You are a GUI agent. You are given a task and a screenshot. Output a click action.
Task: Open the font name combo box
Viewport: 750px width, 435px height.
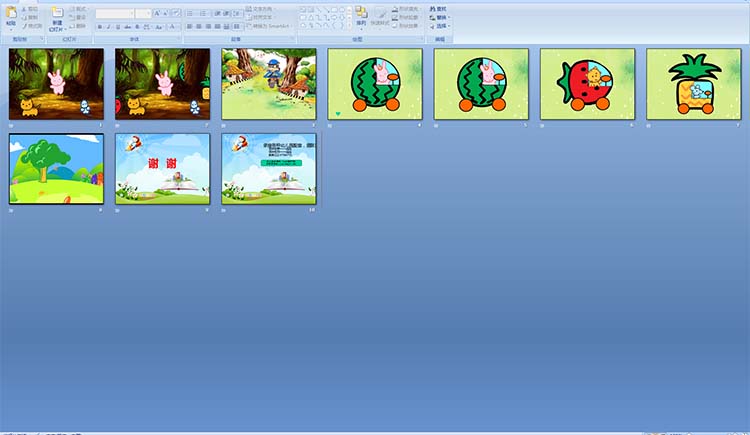(115, 13)
